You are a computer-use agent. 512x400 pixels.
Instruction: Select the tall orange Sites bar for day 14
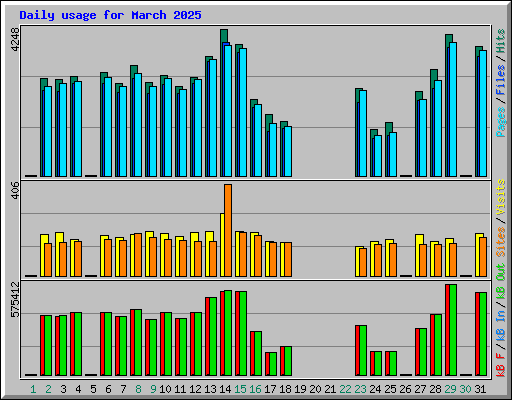(x=228, y=230)
